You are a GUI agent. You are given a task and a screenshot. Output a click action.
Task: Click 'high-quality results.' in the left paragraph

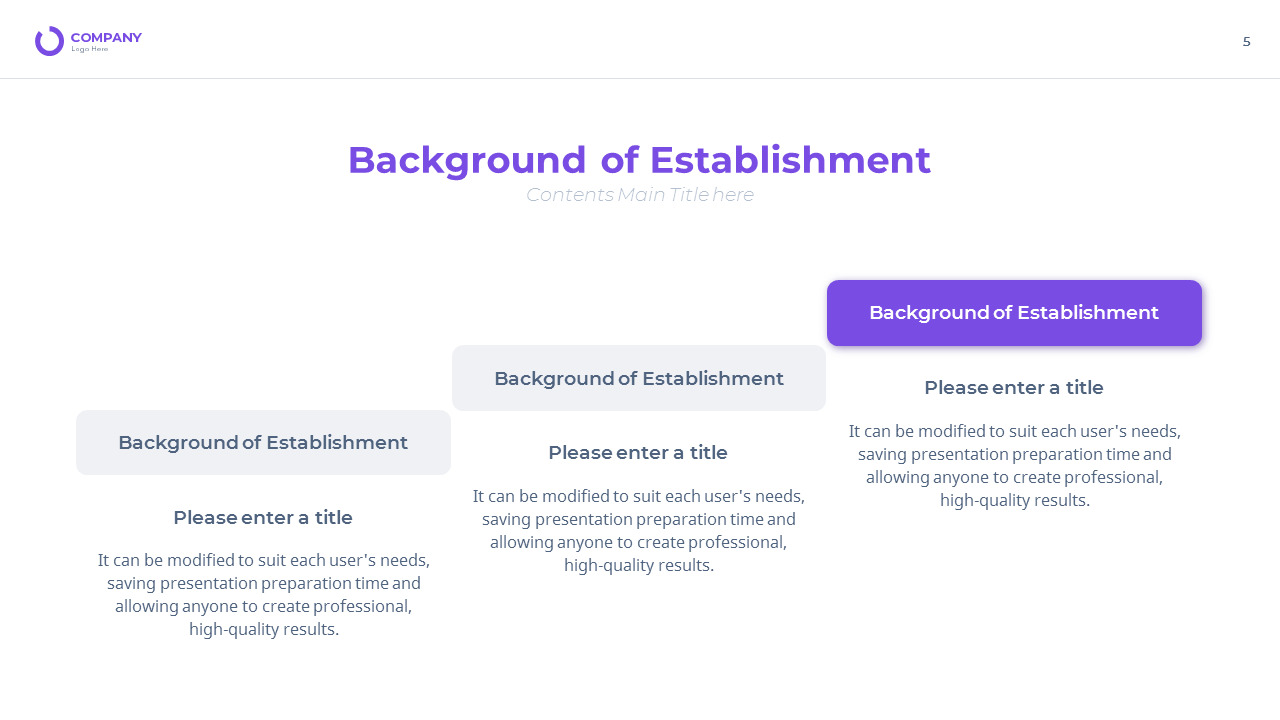[x=264, y=630]
